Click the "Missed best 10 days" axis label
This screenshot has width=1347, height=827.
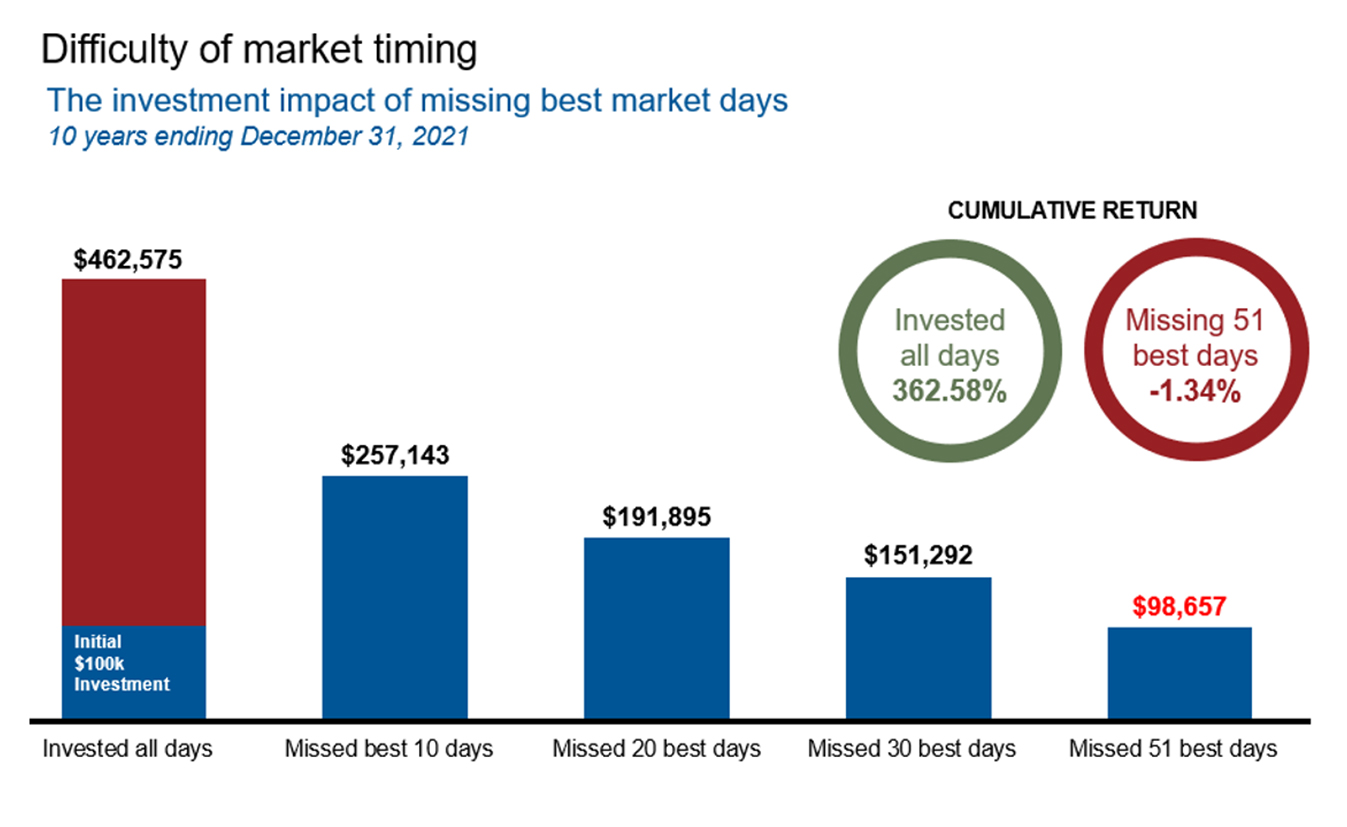click(x=389, y=749)
